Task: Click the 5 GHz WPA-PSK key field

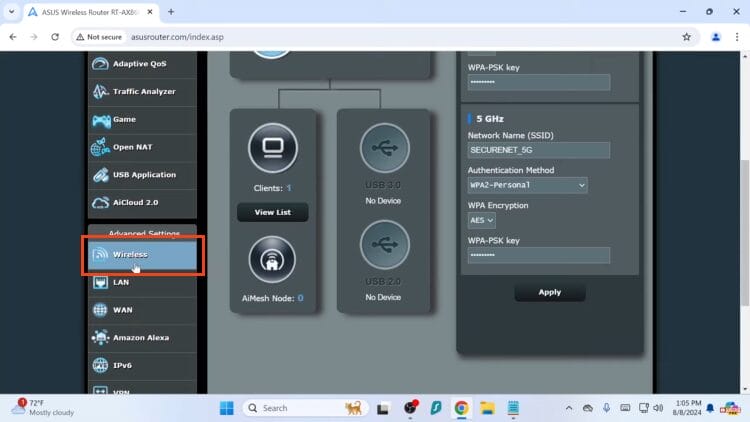Action: coord(539,255)
